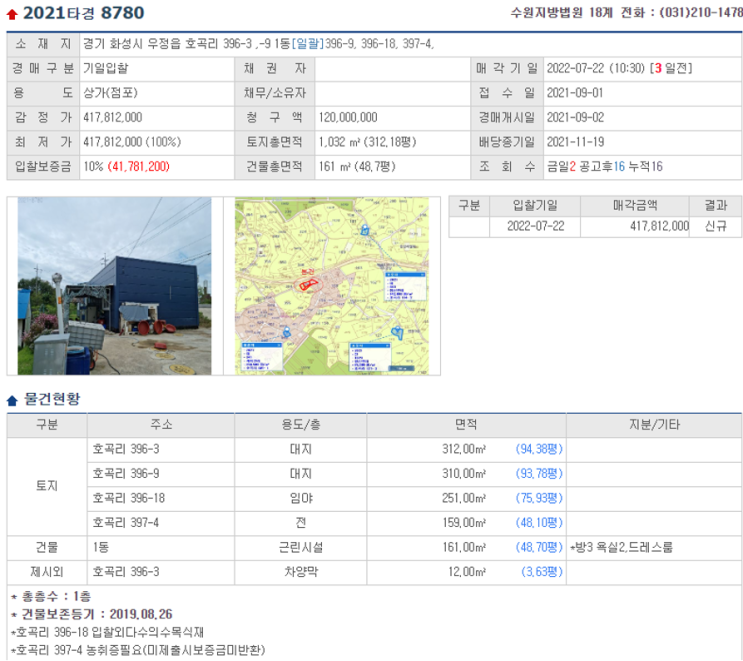Click land total area 1,032 ㎡ (312.18평)
The height and width of the screenshot is (661, 743).
[x=368, y=142]
